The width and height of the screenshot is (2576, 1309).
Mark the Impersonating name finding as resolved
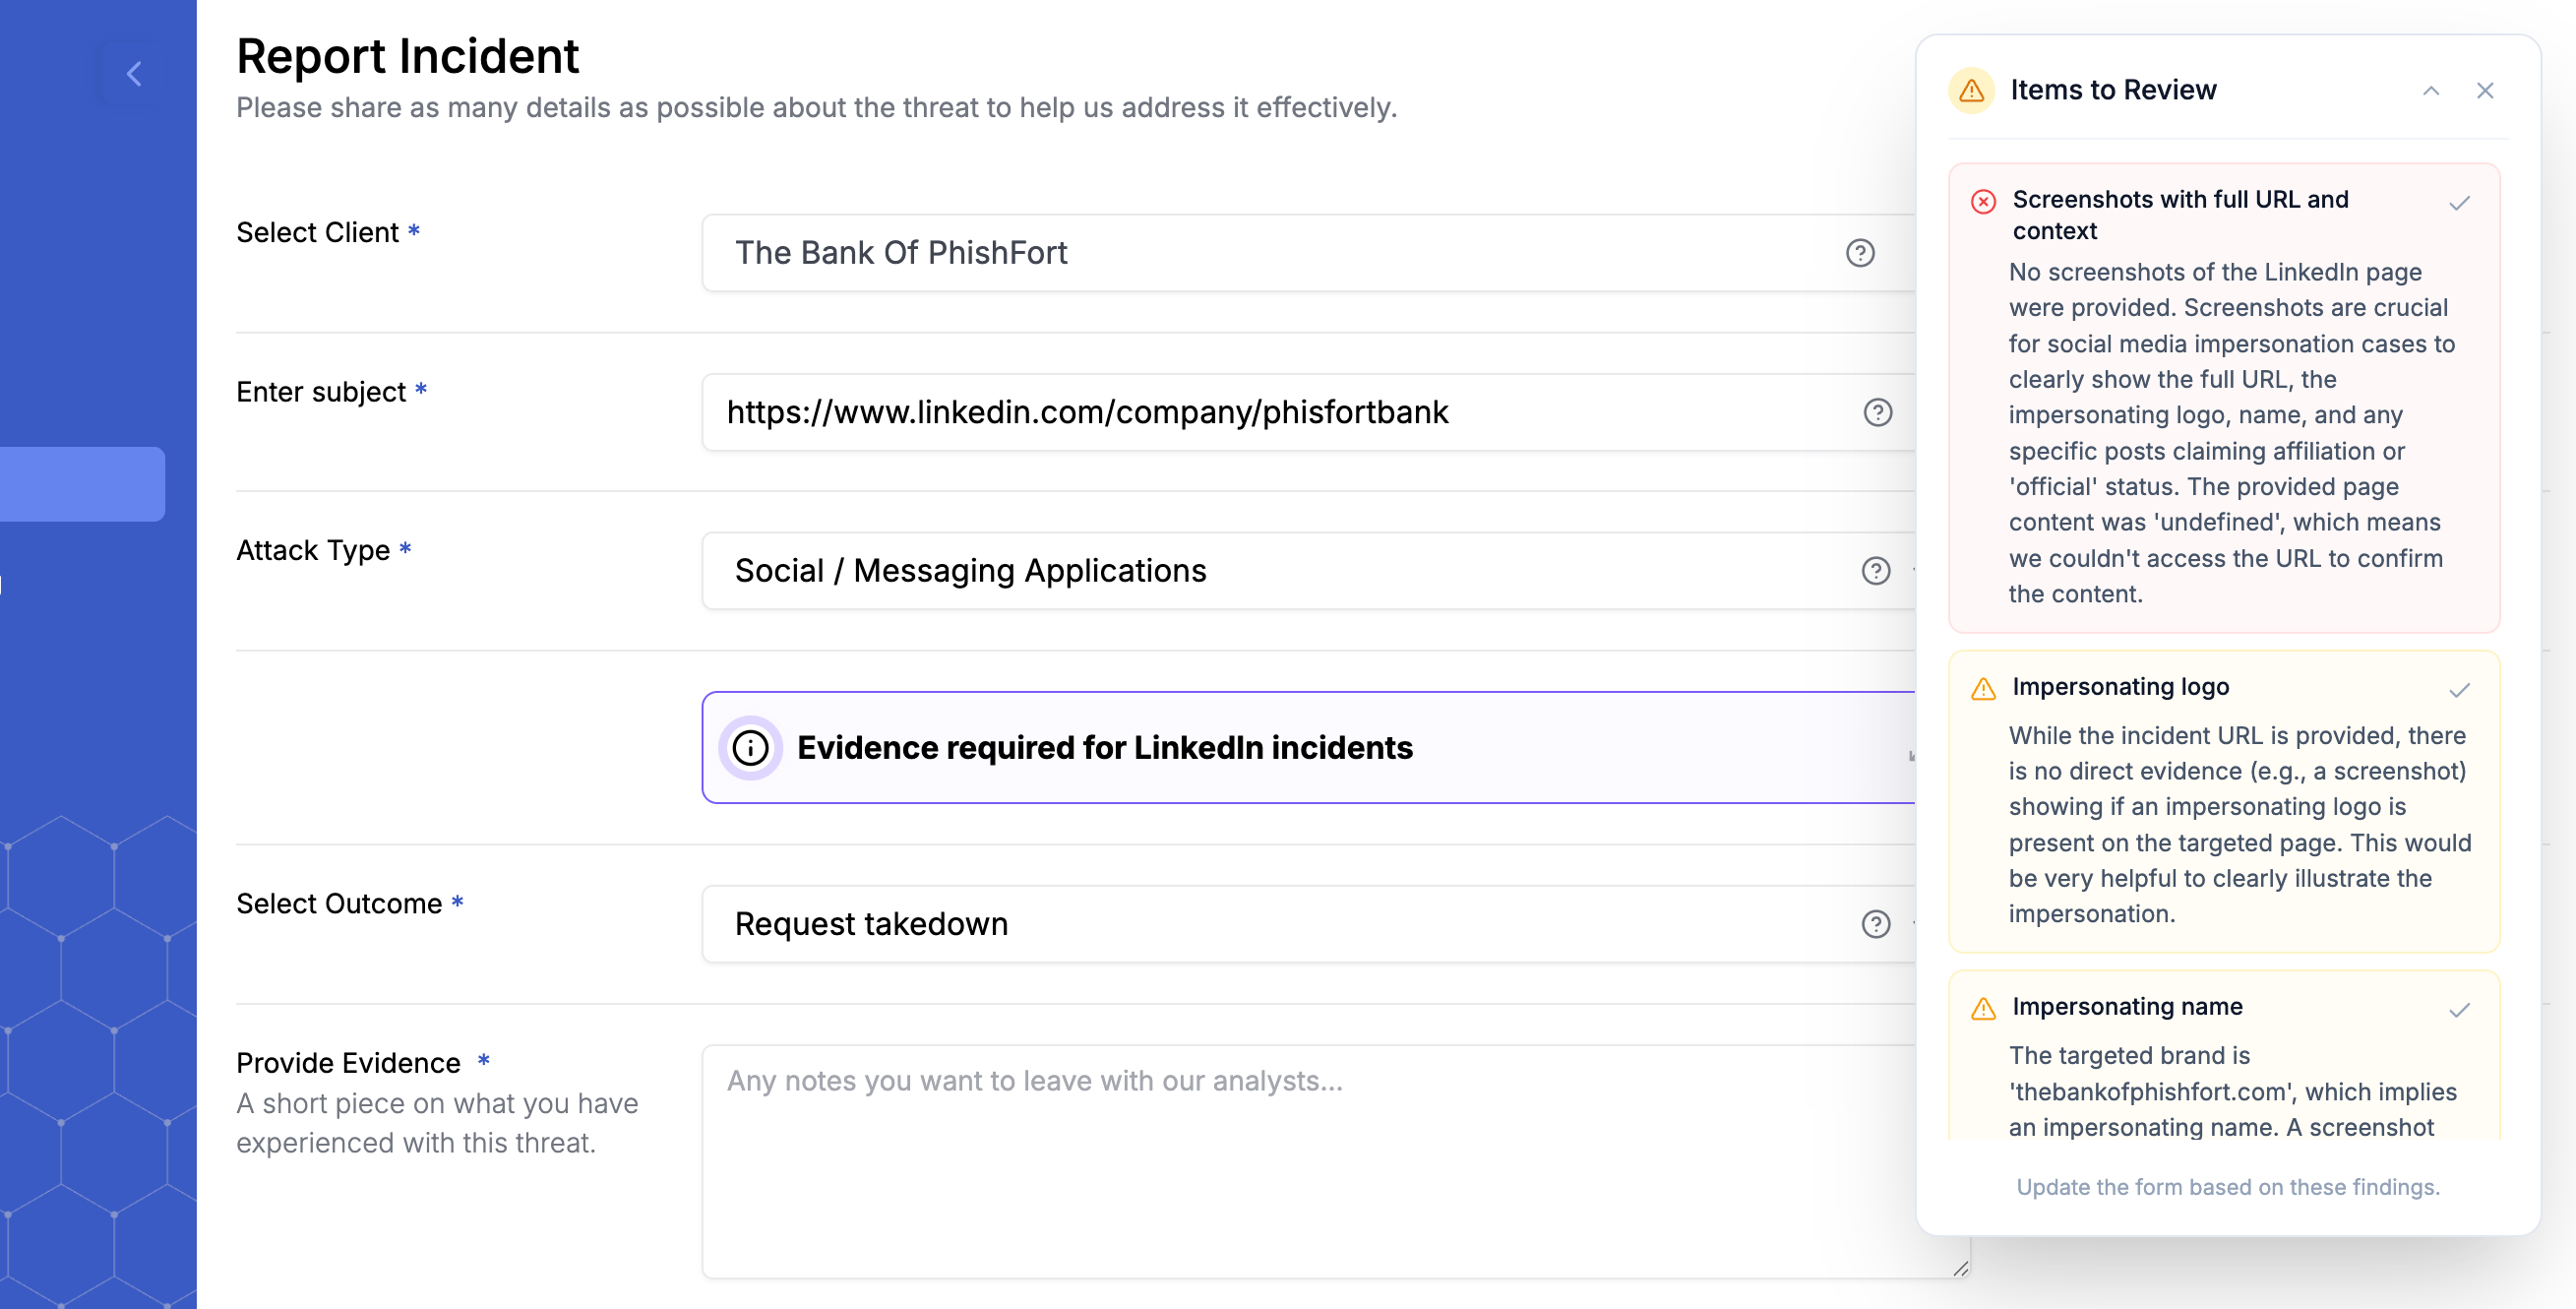tap(2459, 1011)
